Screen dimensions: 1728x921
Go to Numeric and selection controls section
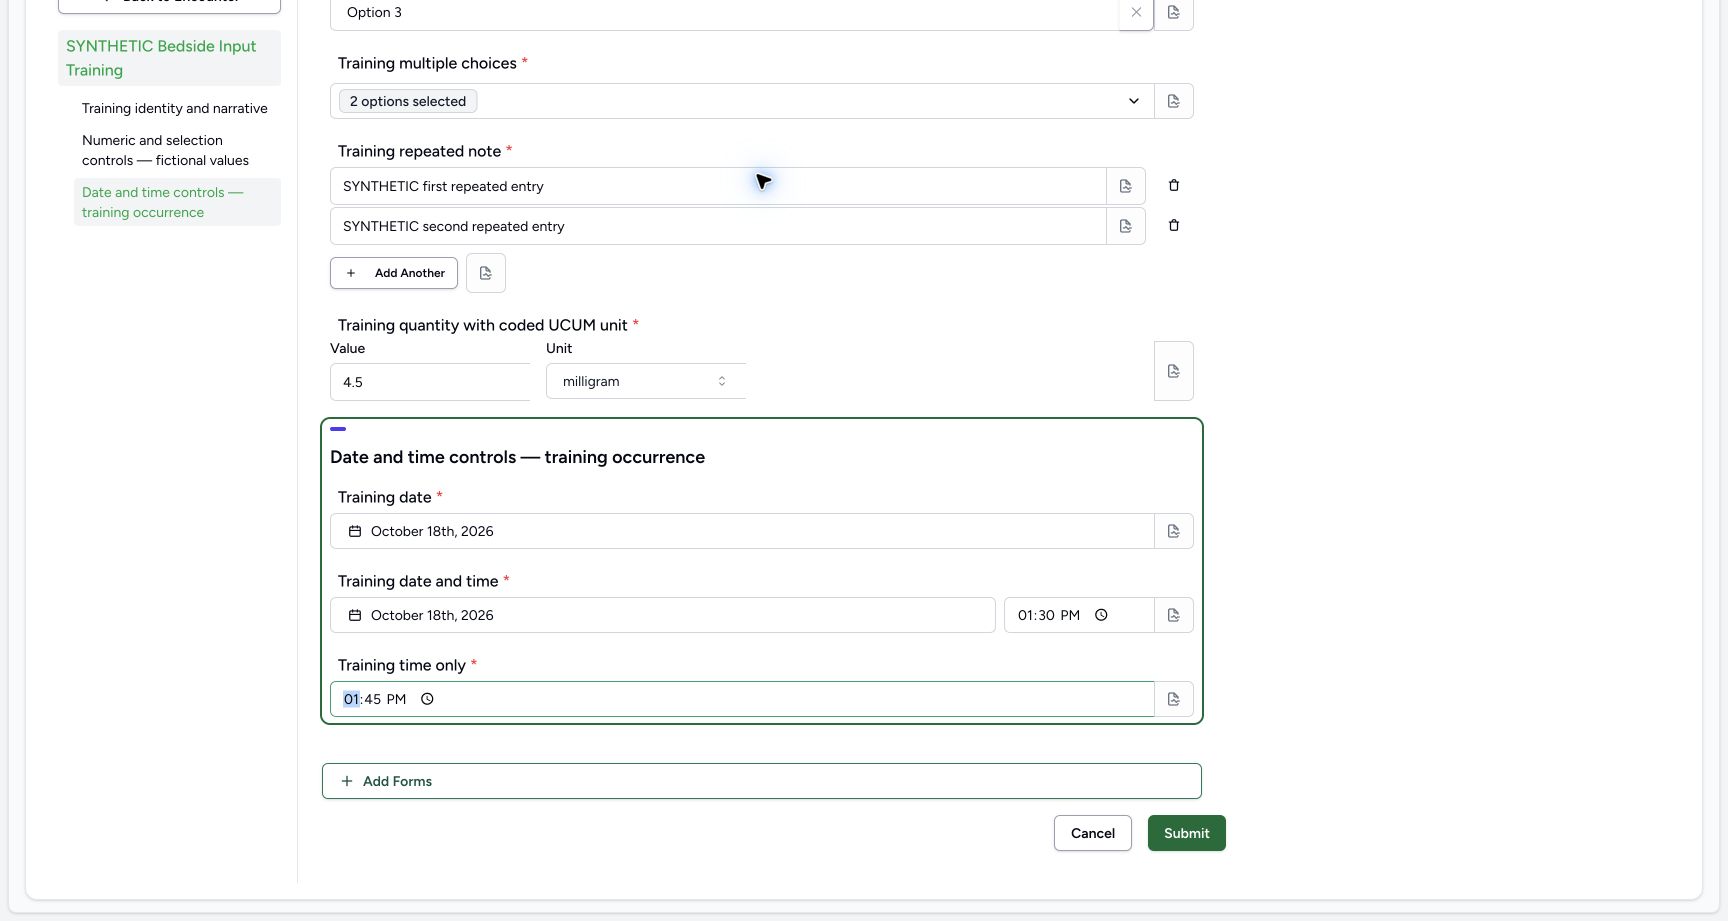click(x=177, y=150)
